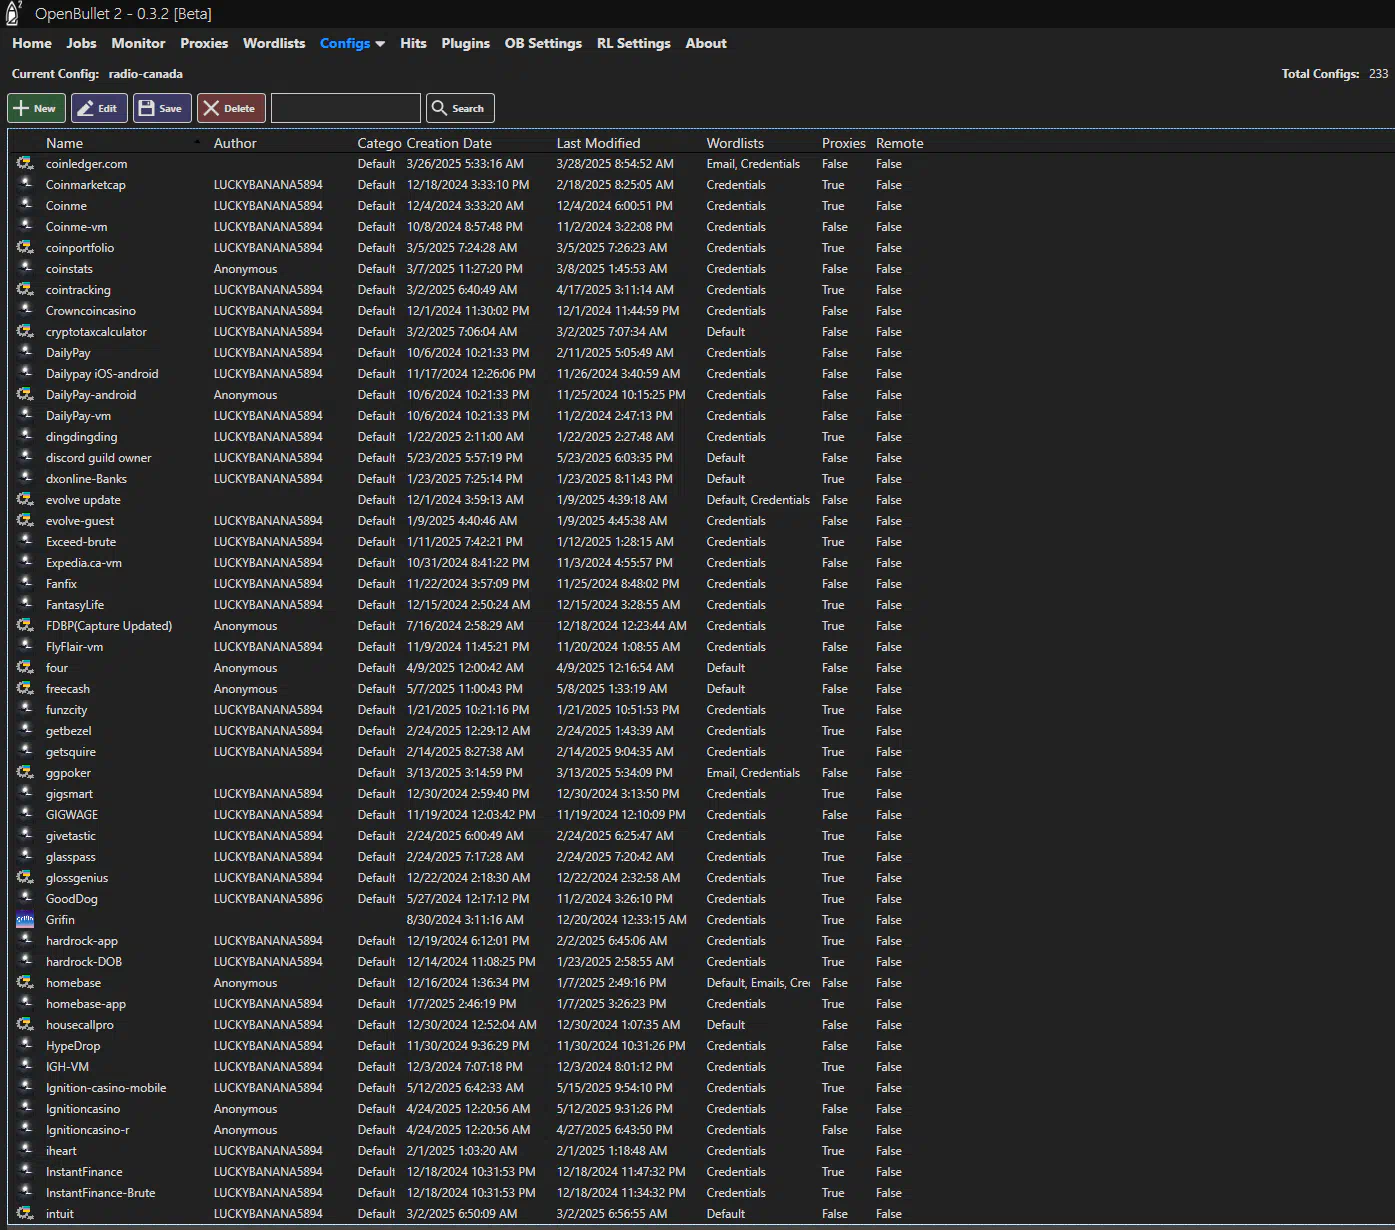Click the Edit config button
Screen dimensions: 1395x1230
(x=99, y=108)
